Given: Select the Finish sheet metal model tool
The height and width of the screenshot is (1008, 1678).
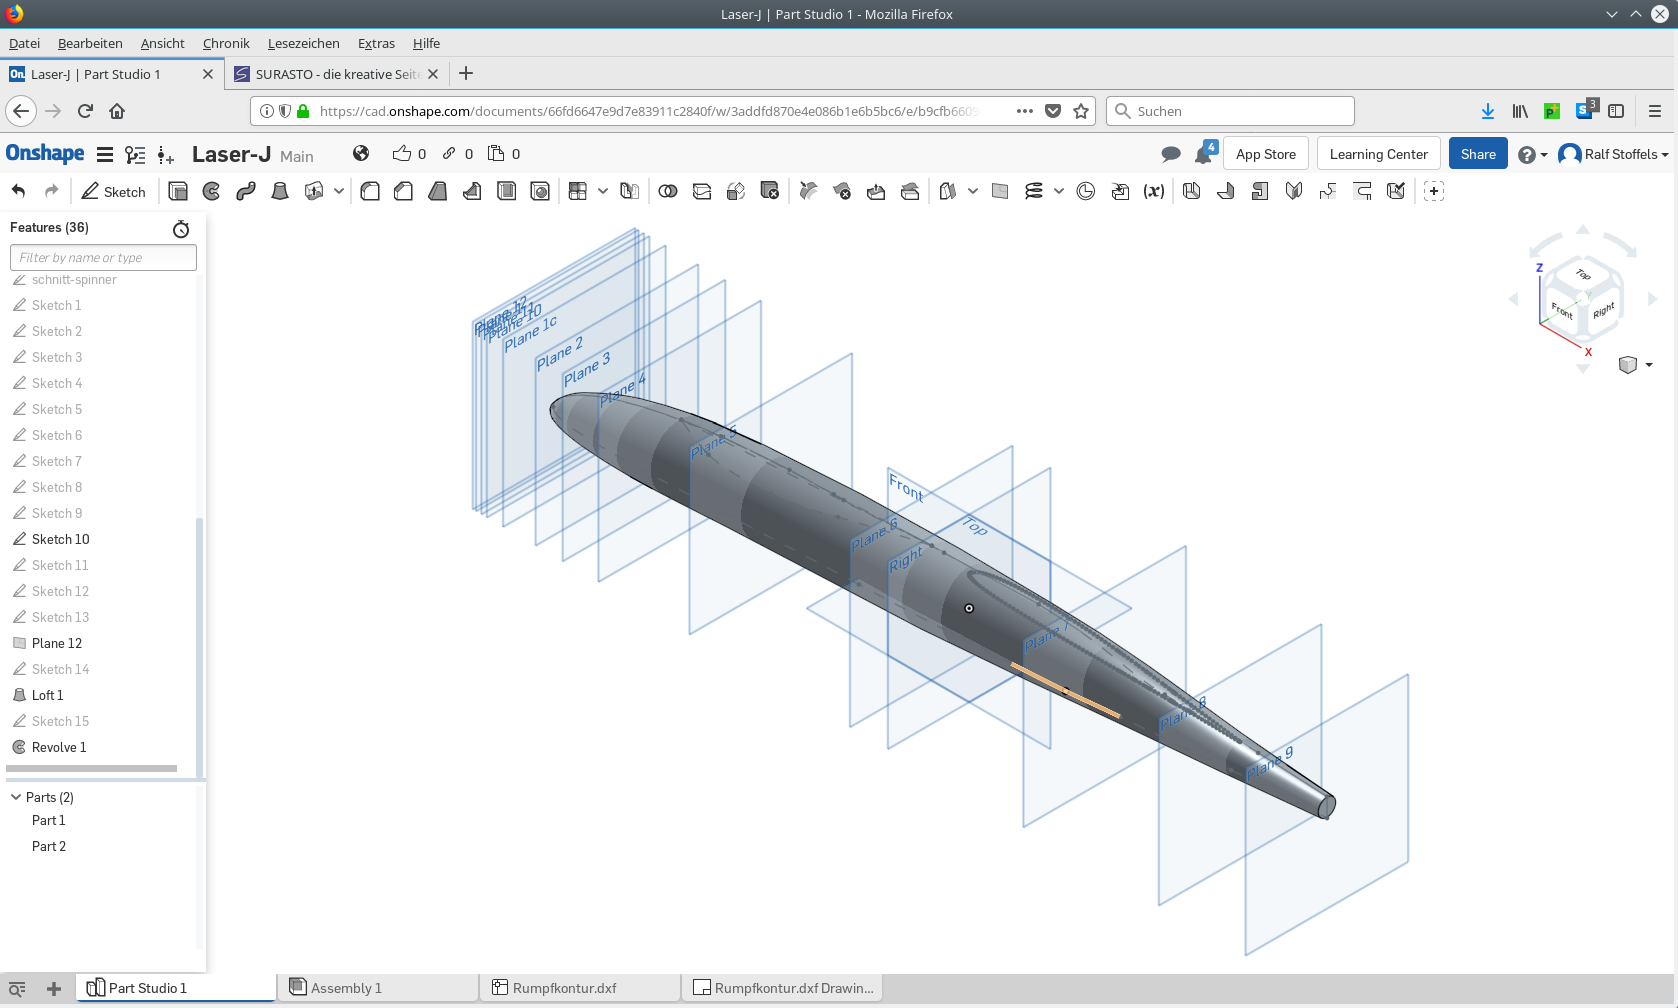Looking at the screenshot, I should point(1396,191).
